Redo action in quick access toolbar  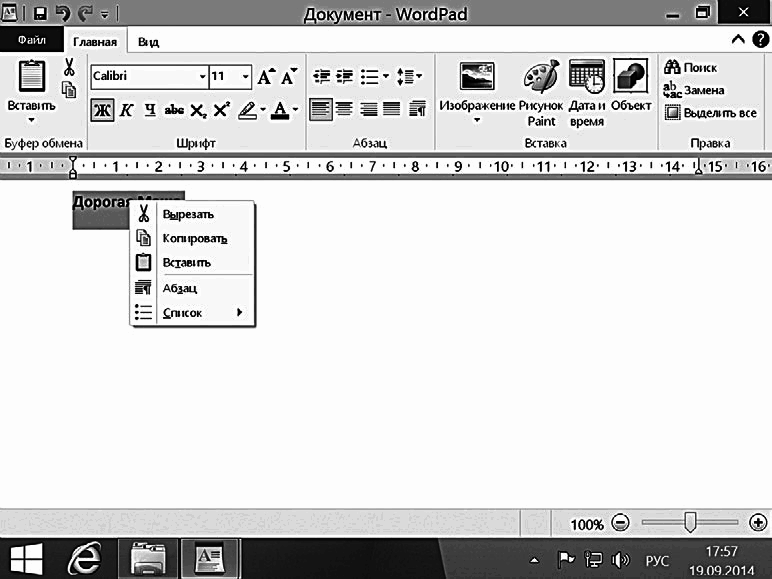point(85,13)
